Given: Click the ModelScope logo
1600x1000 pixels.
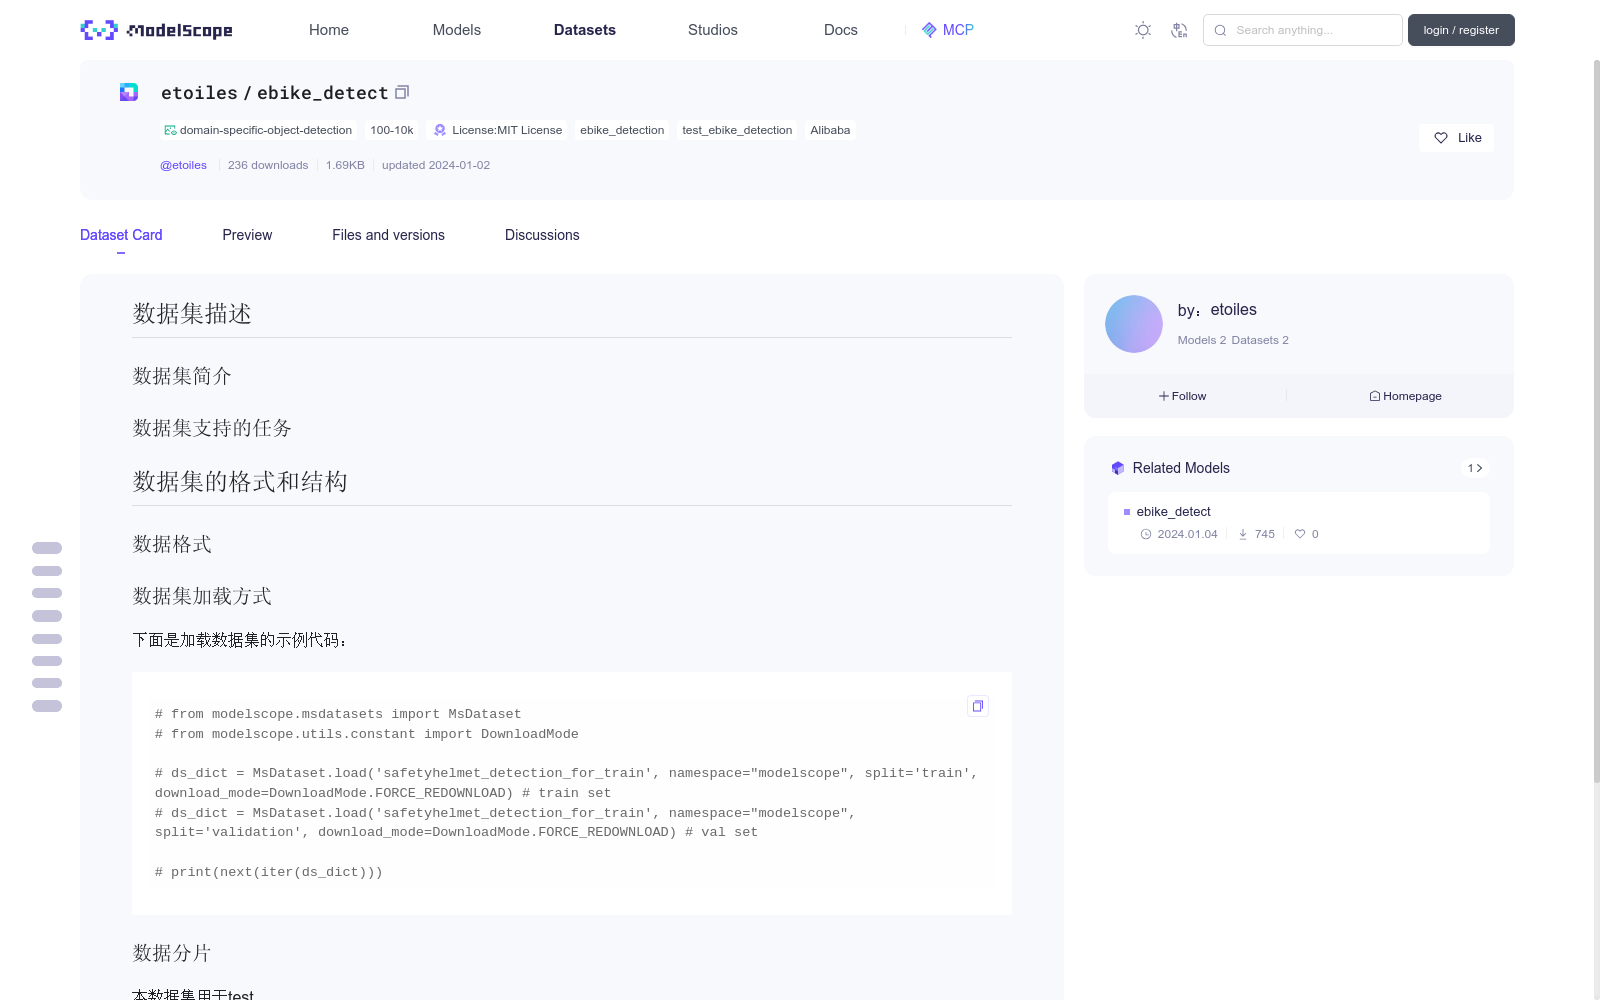Looking at the screenshot, I should [x=157, y=30].
